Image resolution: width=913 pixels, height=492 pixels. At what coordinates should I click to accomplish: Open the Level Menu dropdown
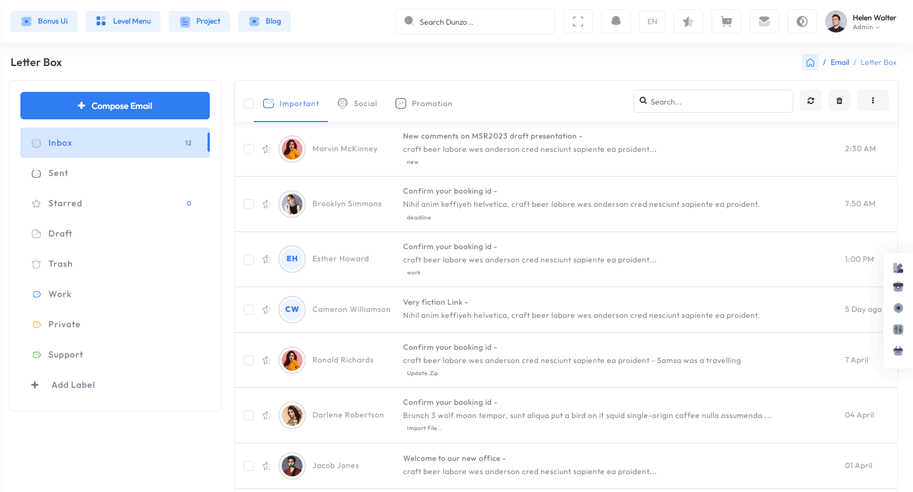[x=123, y=21]
